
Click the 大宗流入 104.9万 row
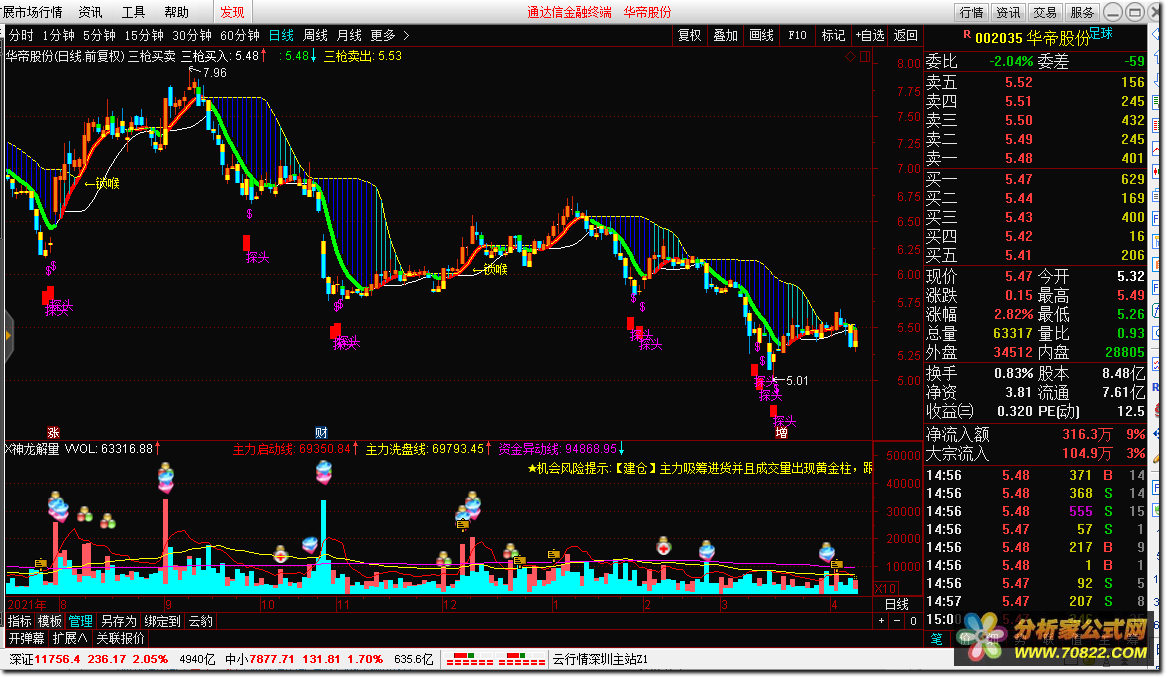(x=1035, y=453)
